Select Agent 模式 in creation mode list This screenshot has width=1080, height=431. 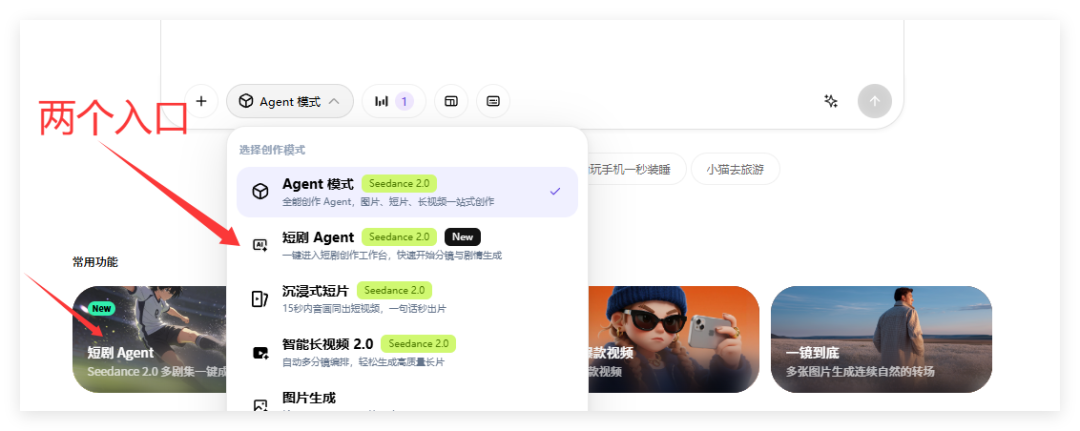click(407, 192)
